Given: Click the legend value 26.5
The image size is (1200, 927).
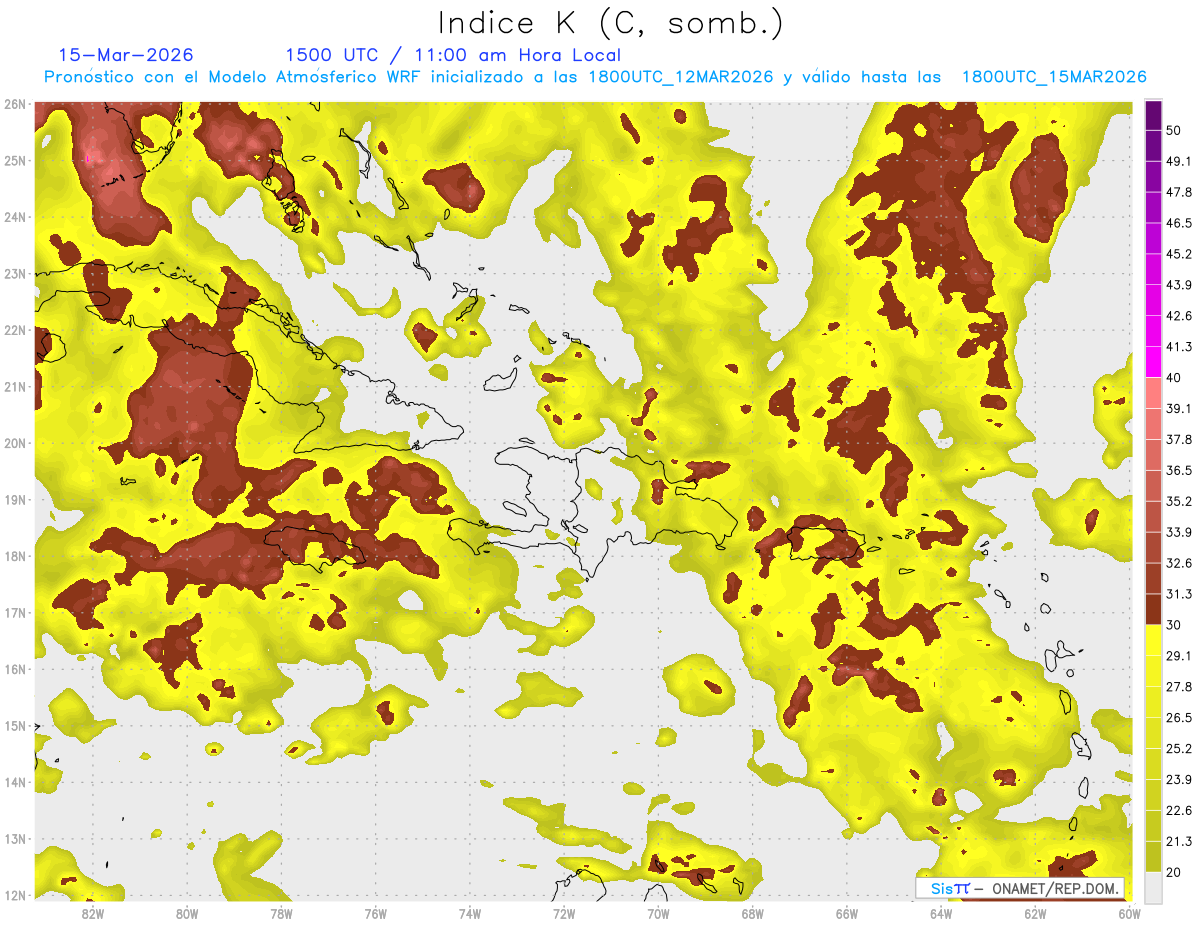Looking at the screenshot, I should [1178, 718].
